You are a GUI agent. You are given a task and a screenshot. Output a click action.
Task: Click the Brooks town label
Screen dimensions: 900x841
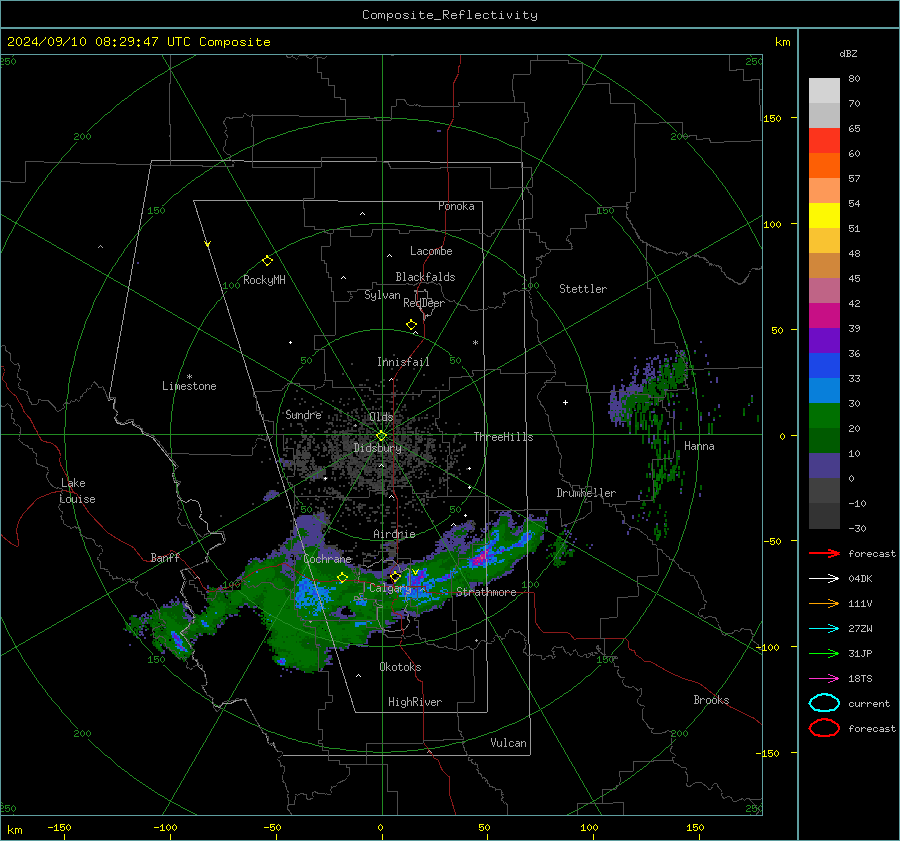pos(711,700)
